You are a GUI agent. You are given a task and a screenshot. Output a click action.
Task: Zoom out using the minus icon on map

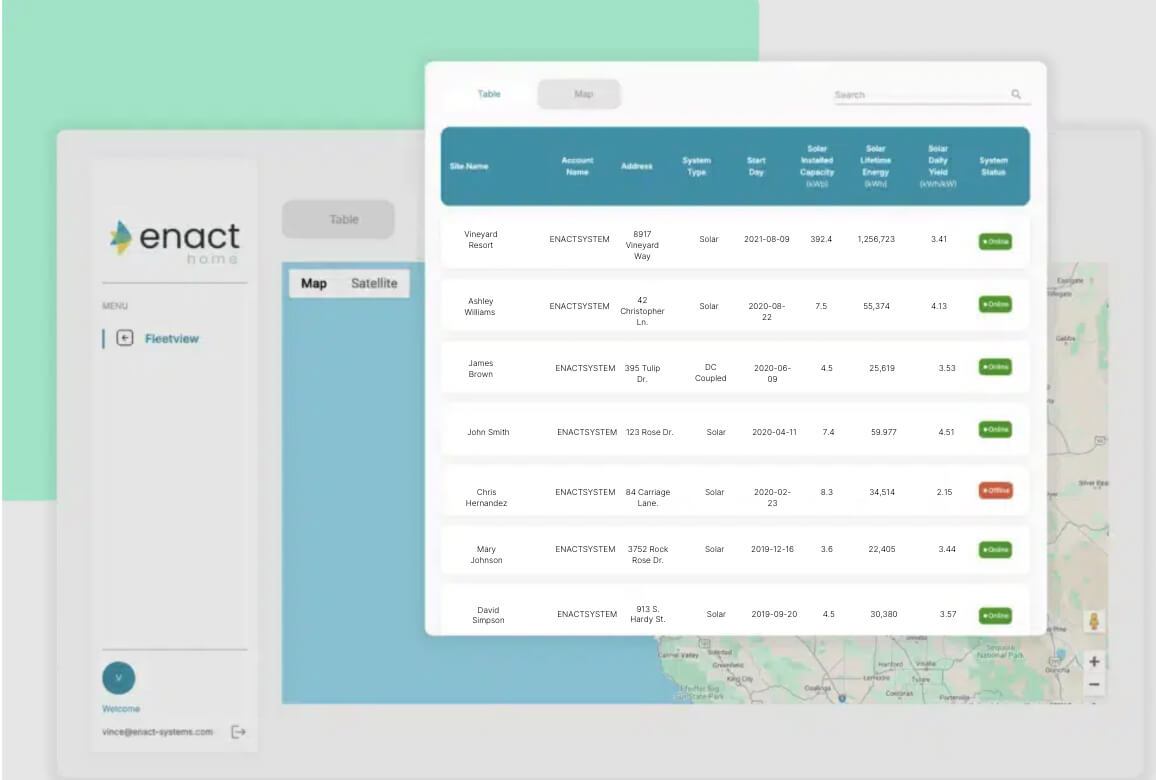pyautogui.click(x=1094, y=685)
